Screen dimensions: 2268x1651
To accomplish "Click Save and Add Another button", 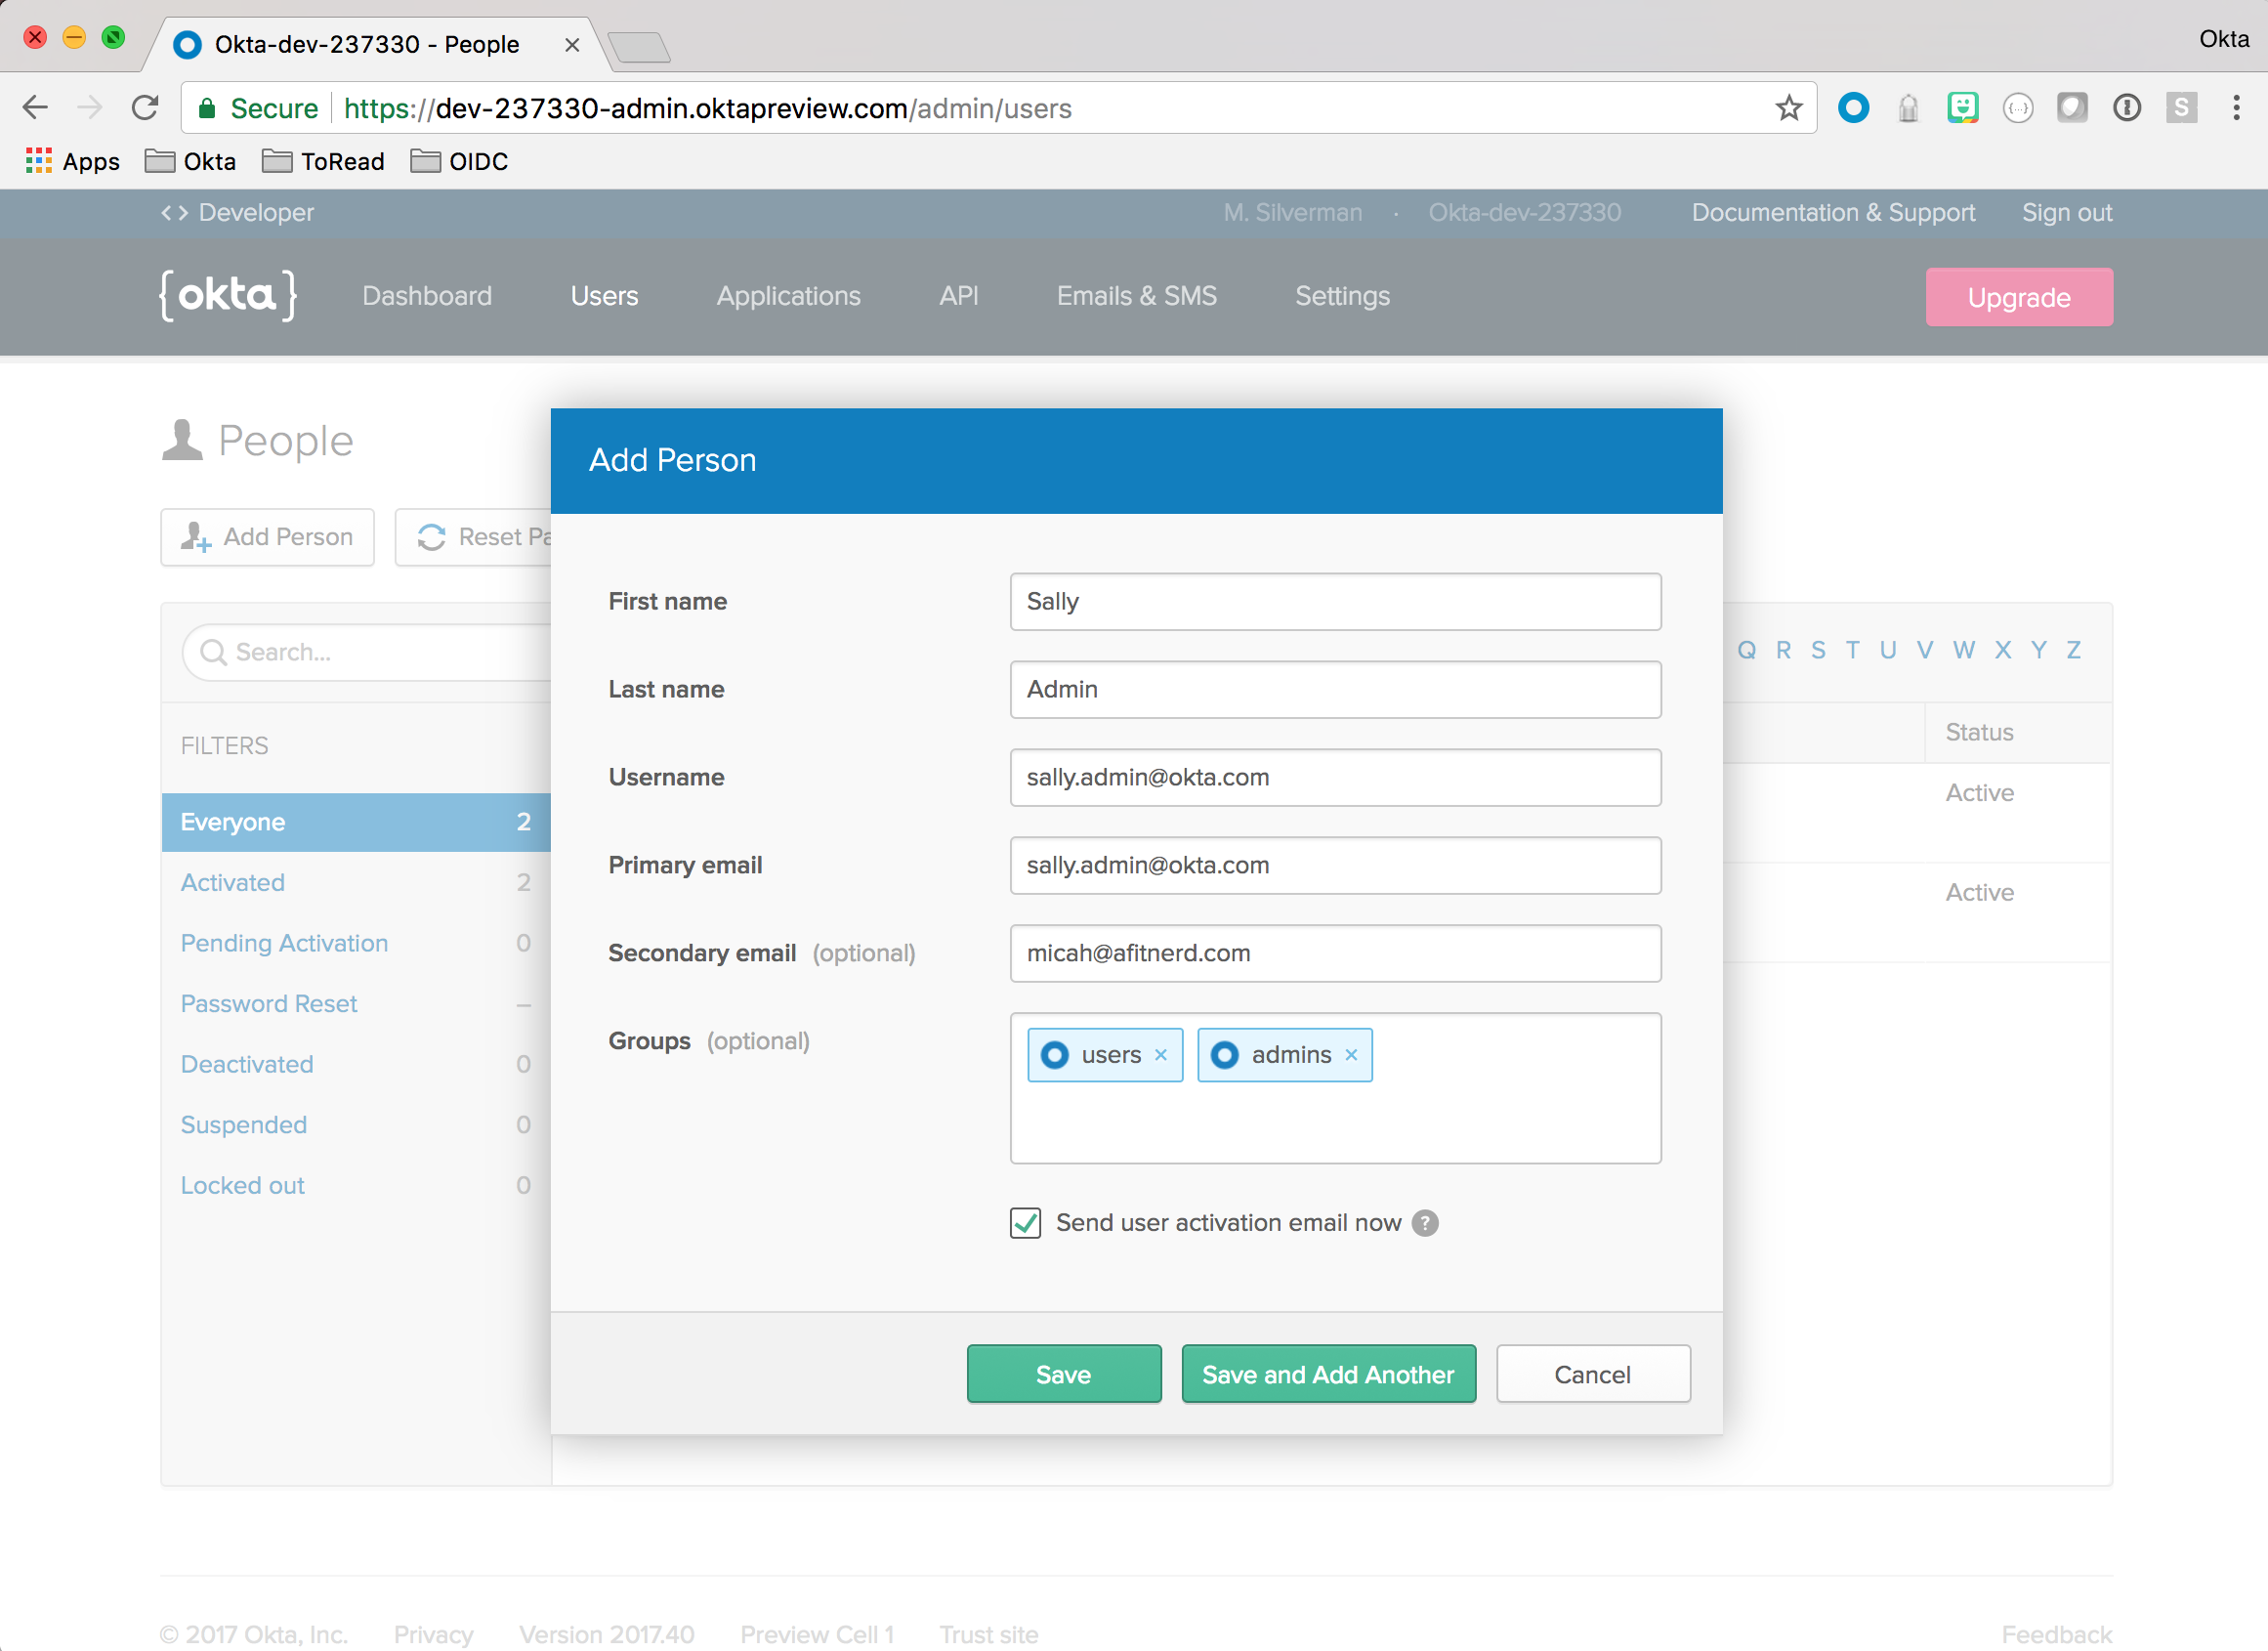I will click(1327, 1375).
